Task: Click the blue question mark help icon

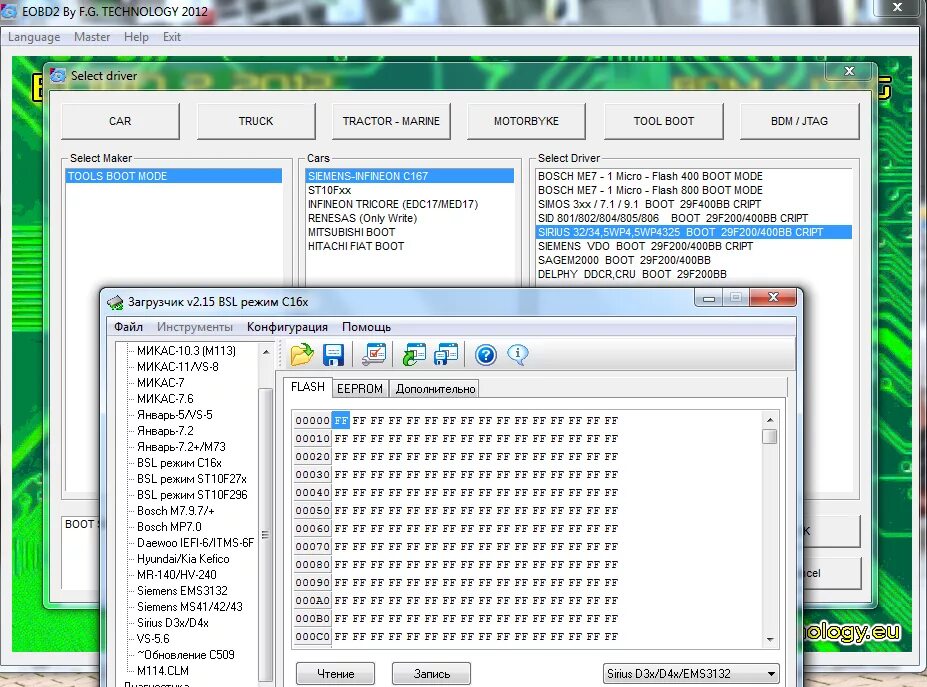Action: click(x=485, y=355)
